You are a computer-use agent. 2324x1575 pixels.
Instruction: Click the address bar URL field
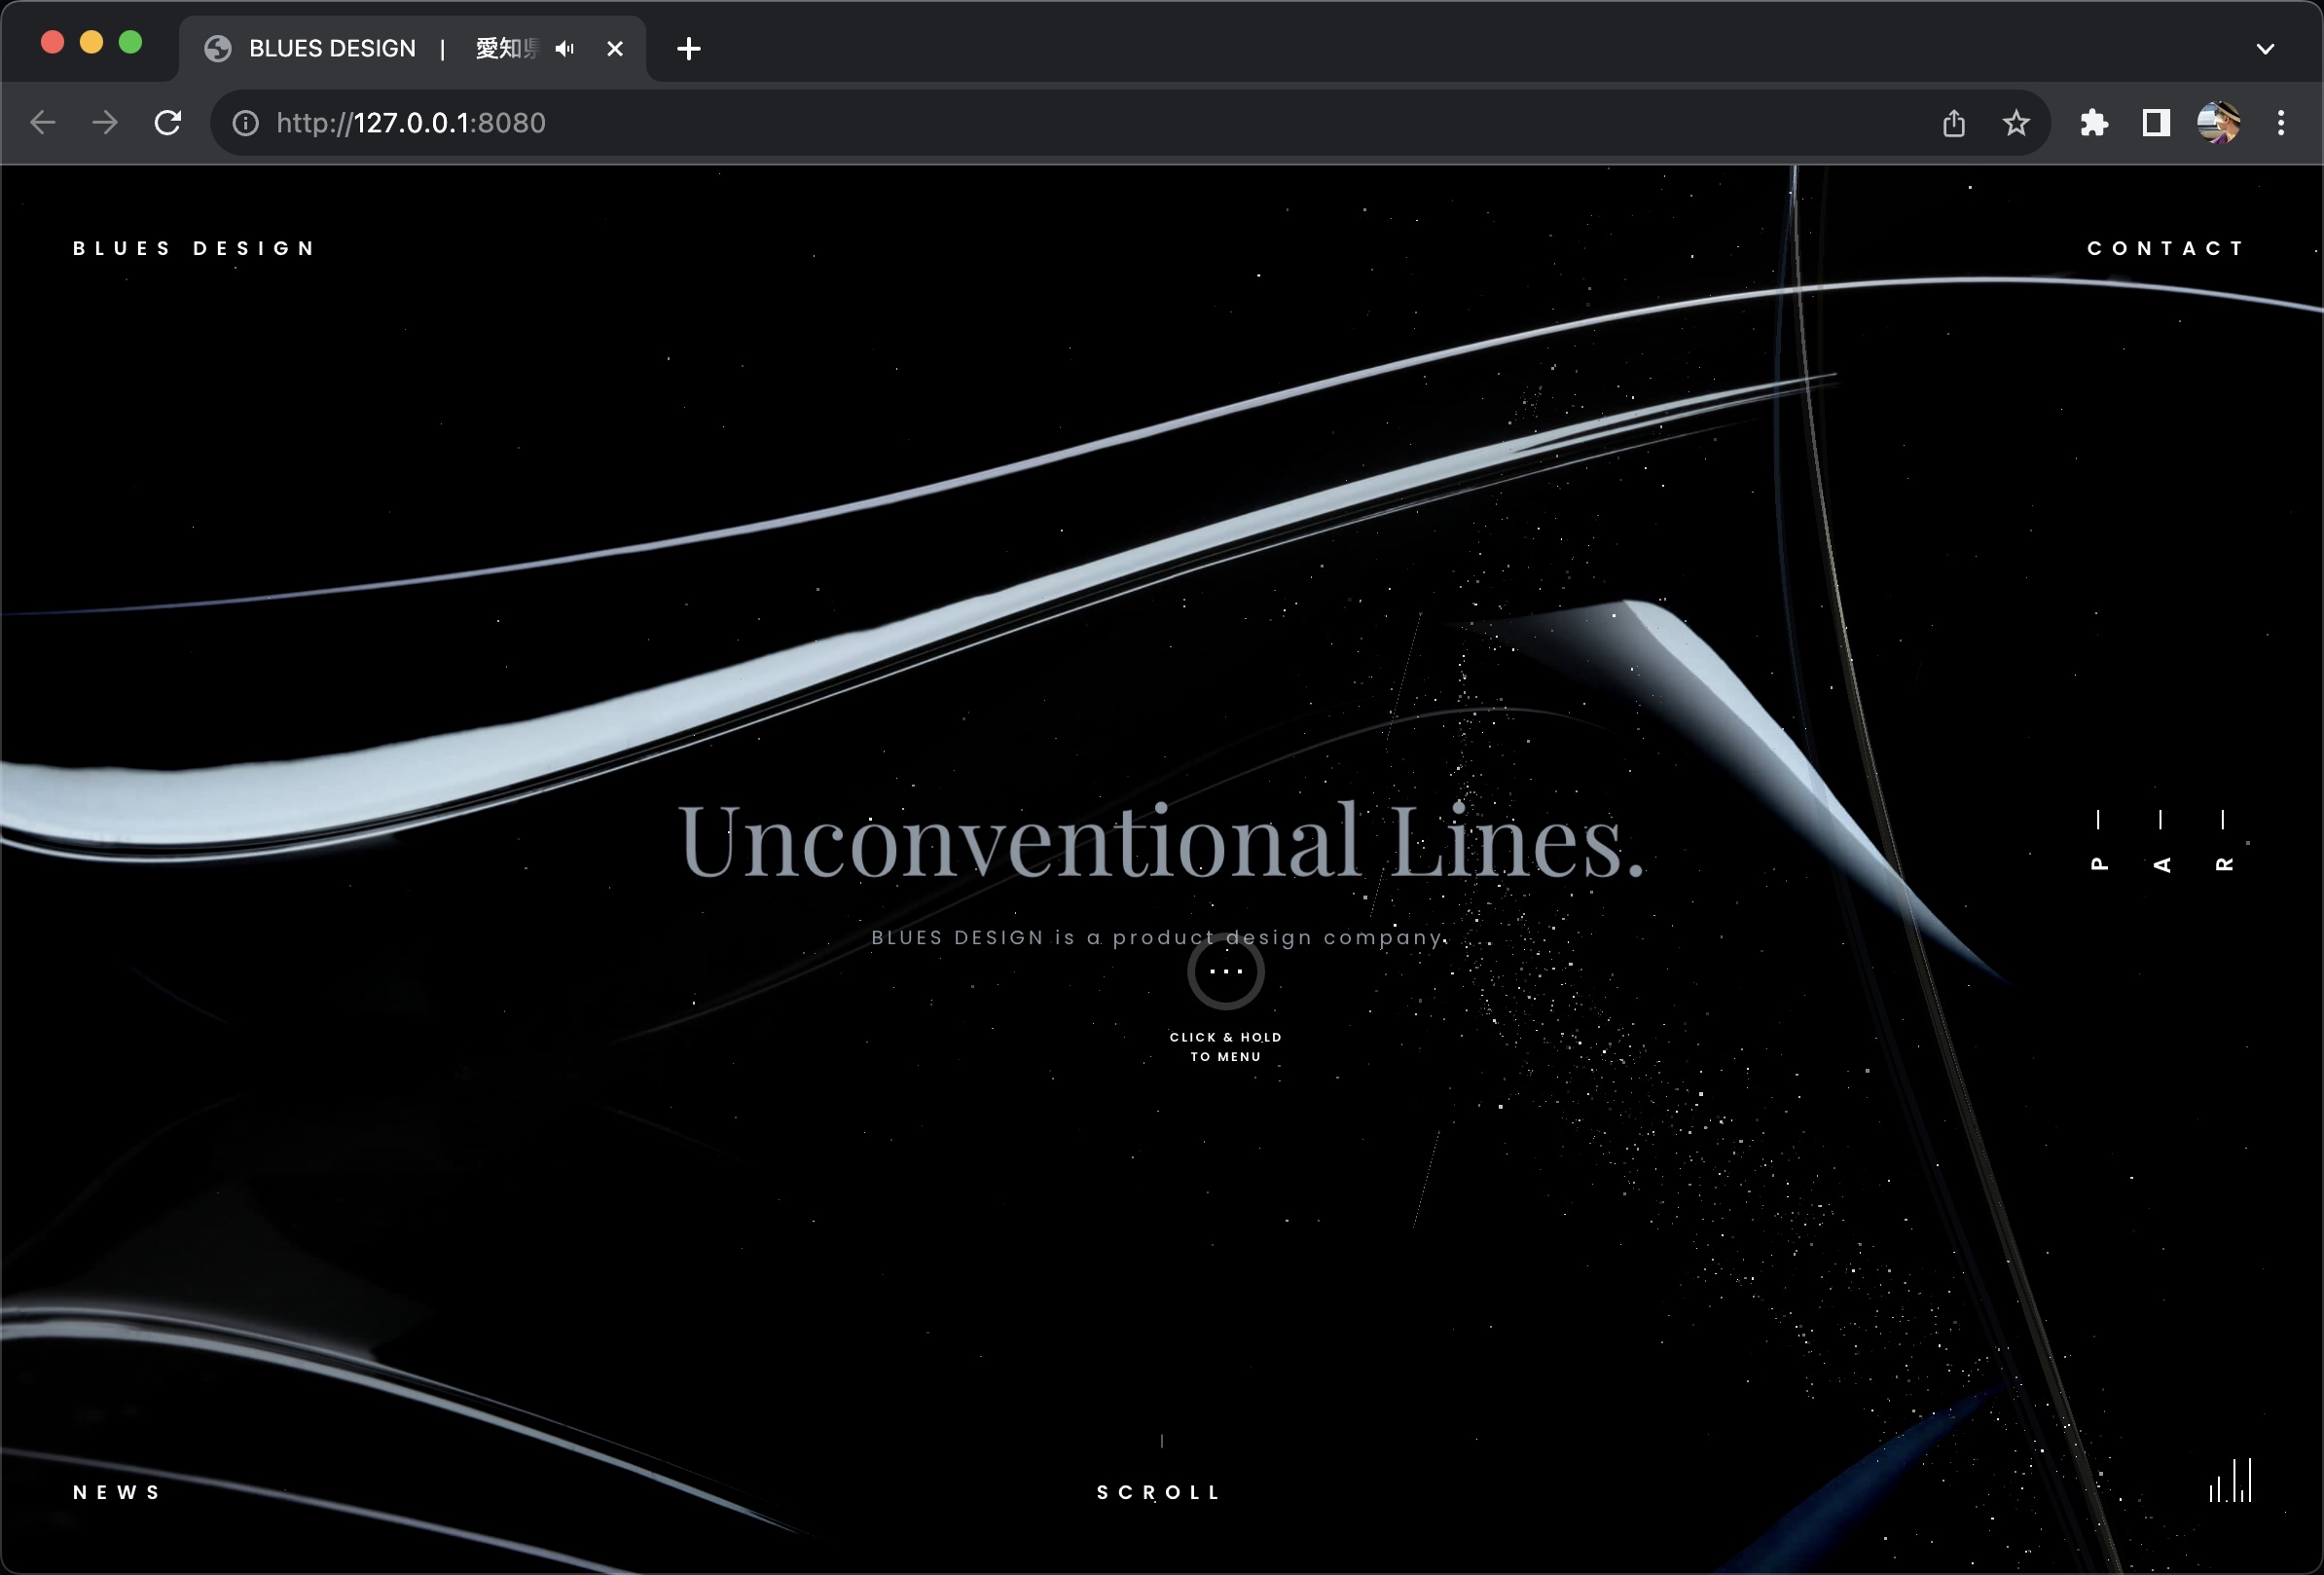pyautogui.click(x=1000, y=123)
